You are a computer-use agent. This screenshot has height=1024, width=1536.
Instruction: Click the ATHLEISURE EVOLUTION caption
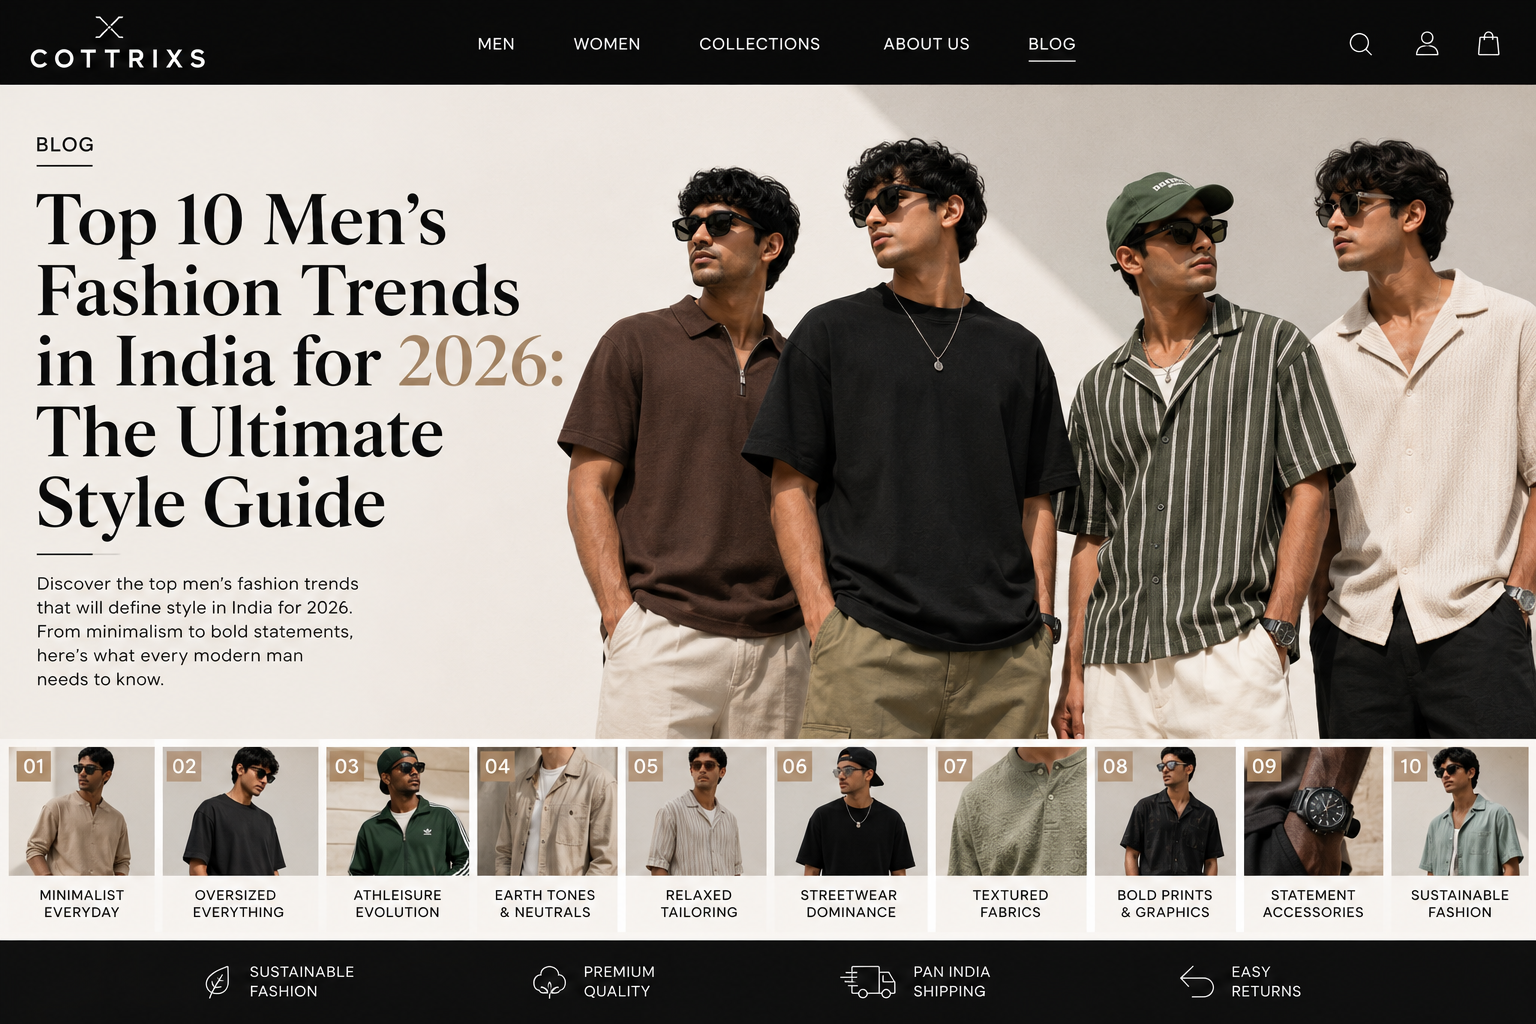(397, 904)
